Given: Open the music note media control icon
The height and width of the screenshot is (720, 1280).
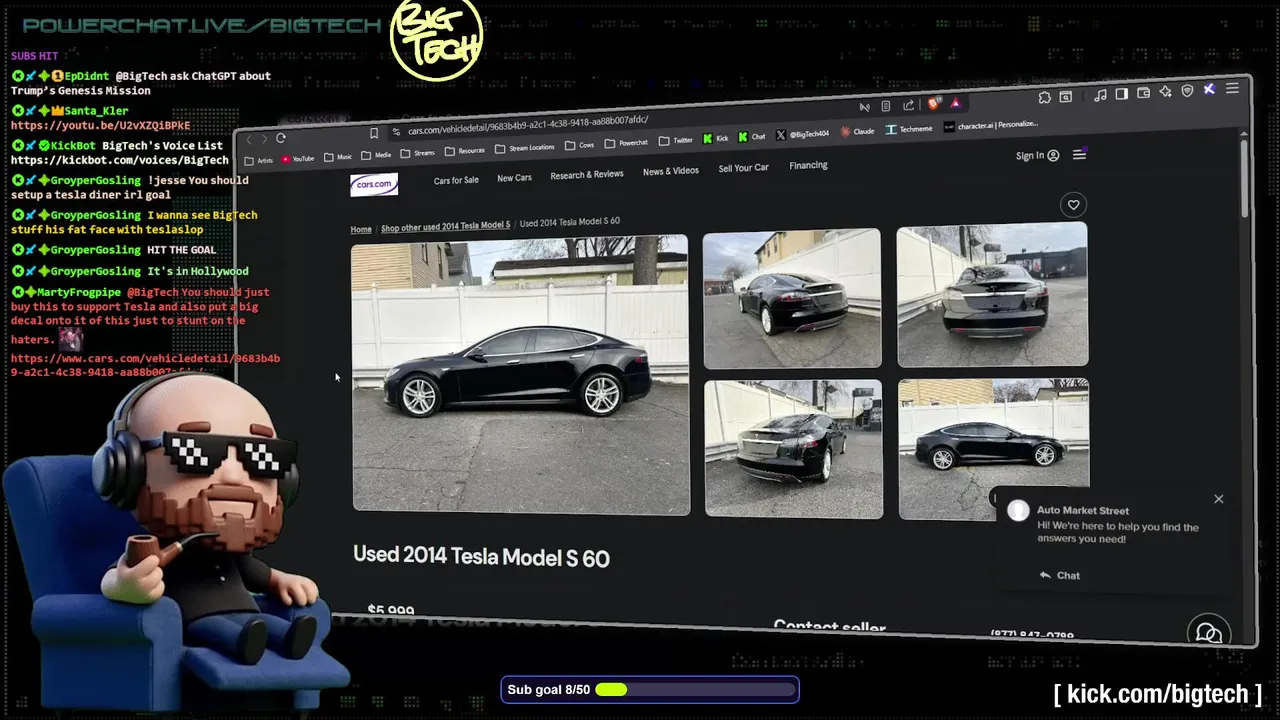Looking at the screenshot, I should tap(1100, 95).
